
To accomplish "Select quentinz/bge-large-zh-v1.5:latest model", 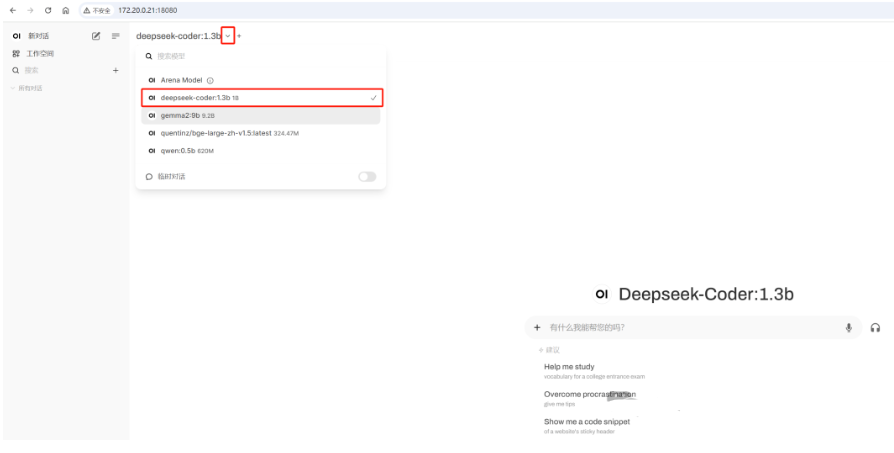I will (261, 133).
